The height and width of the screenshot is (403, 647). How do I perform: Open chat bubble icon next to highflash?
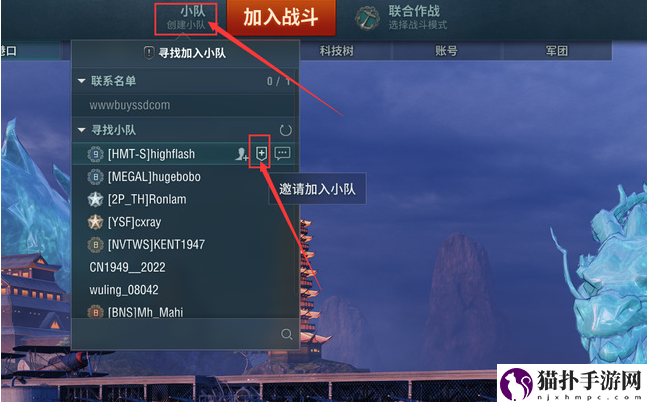click(x=282, y=153)
